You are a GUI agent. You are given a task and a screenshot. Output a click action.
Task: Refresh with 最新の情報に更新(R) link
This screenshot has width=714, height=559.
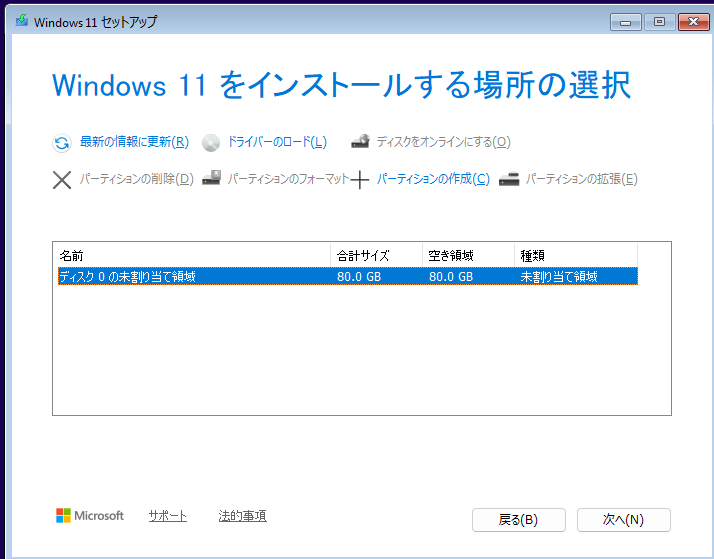coord(134,142)
